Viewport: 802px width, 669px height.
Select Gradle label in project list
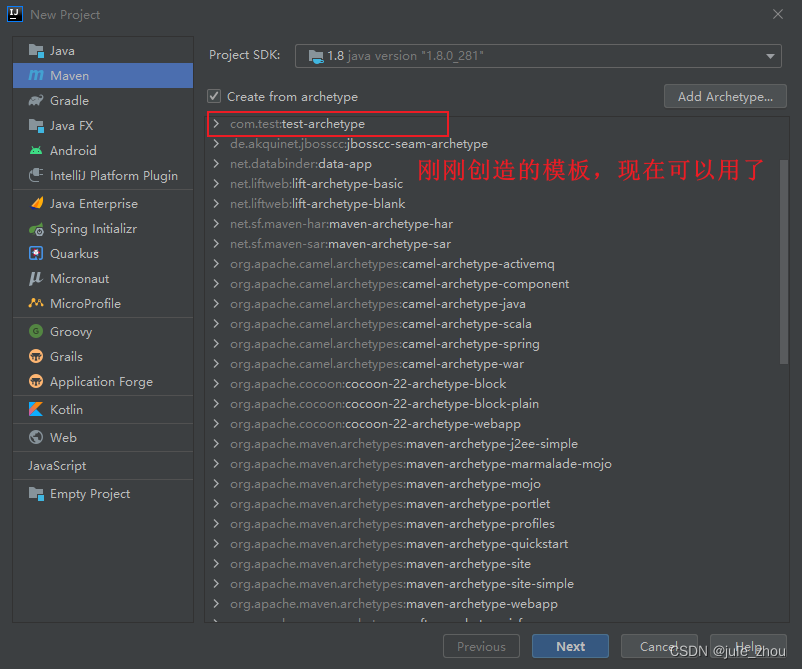click(x=69, y=101)
